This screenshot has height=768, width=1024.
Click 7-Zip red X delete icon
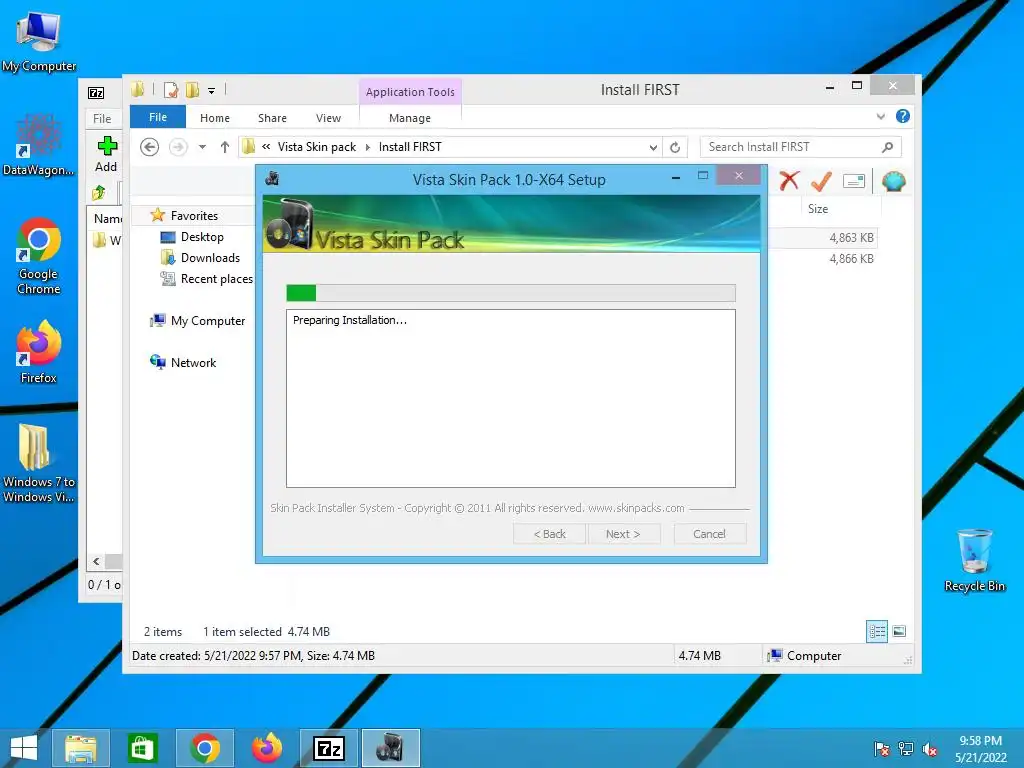[789, 181]
